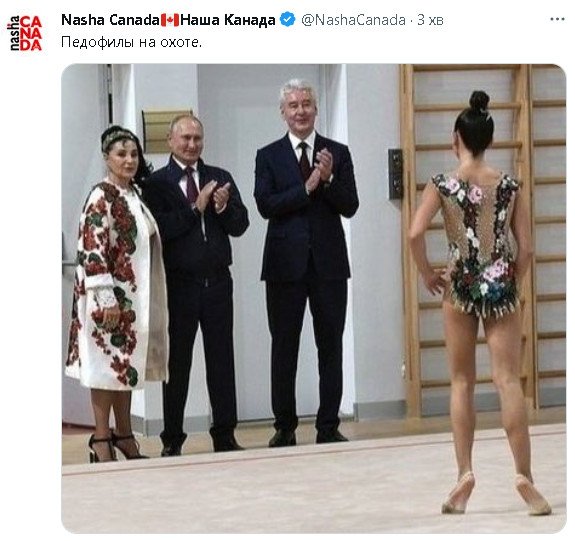The width and height of the screenshot is (575, 541).
Task: Click the Canadian flag emoji in the name
Action: click(x=170, y=20)
